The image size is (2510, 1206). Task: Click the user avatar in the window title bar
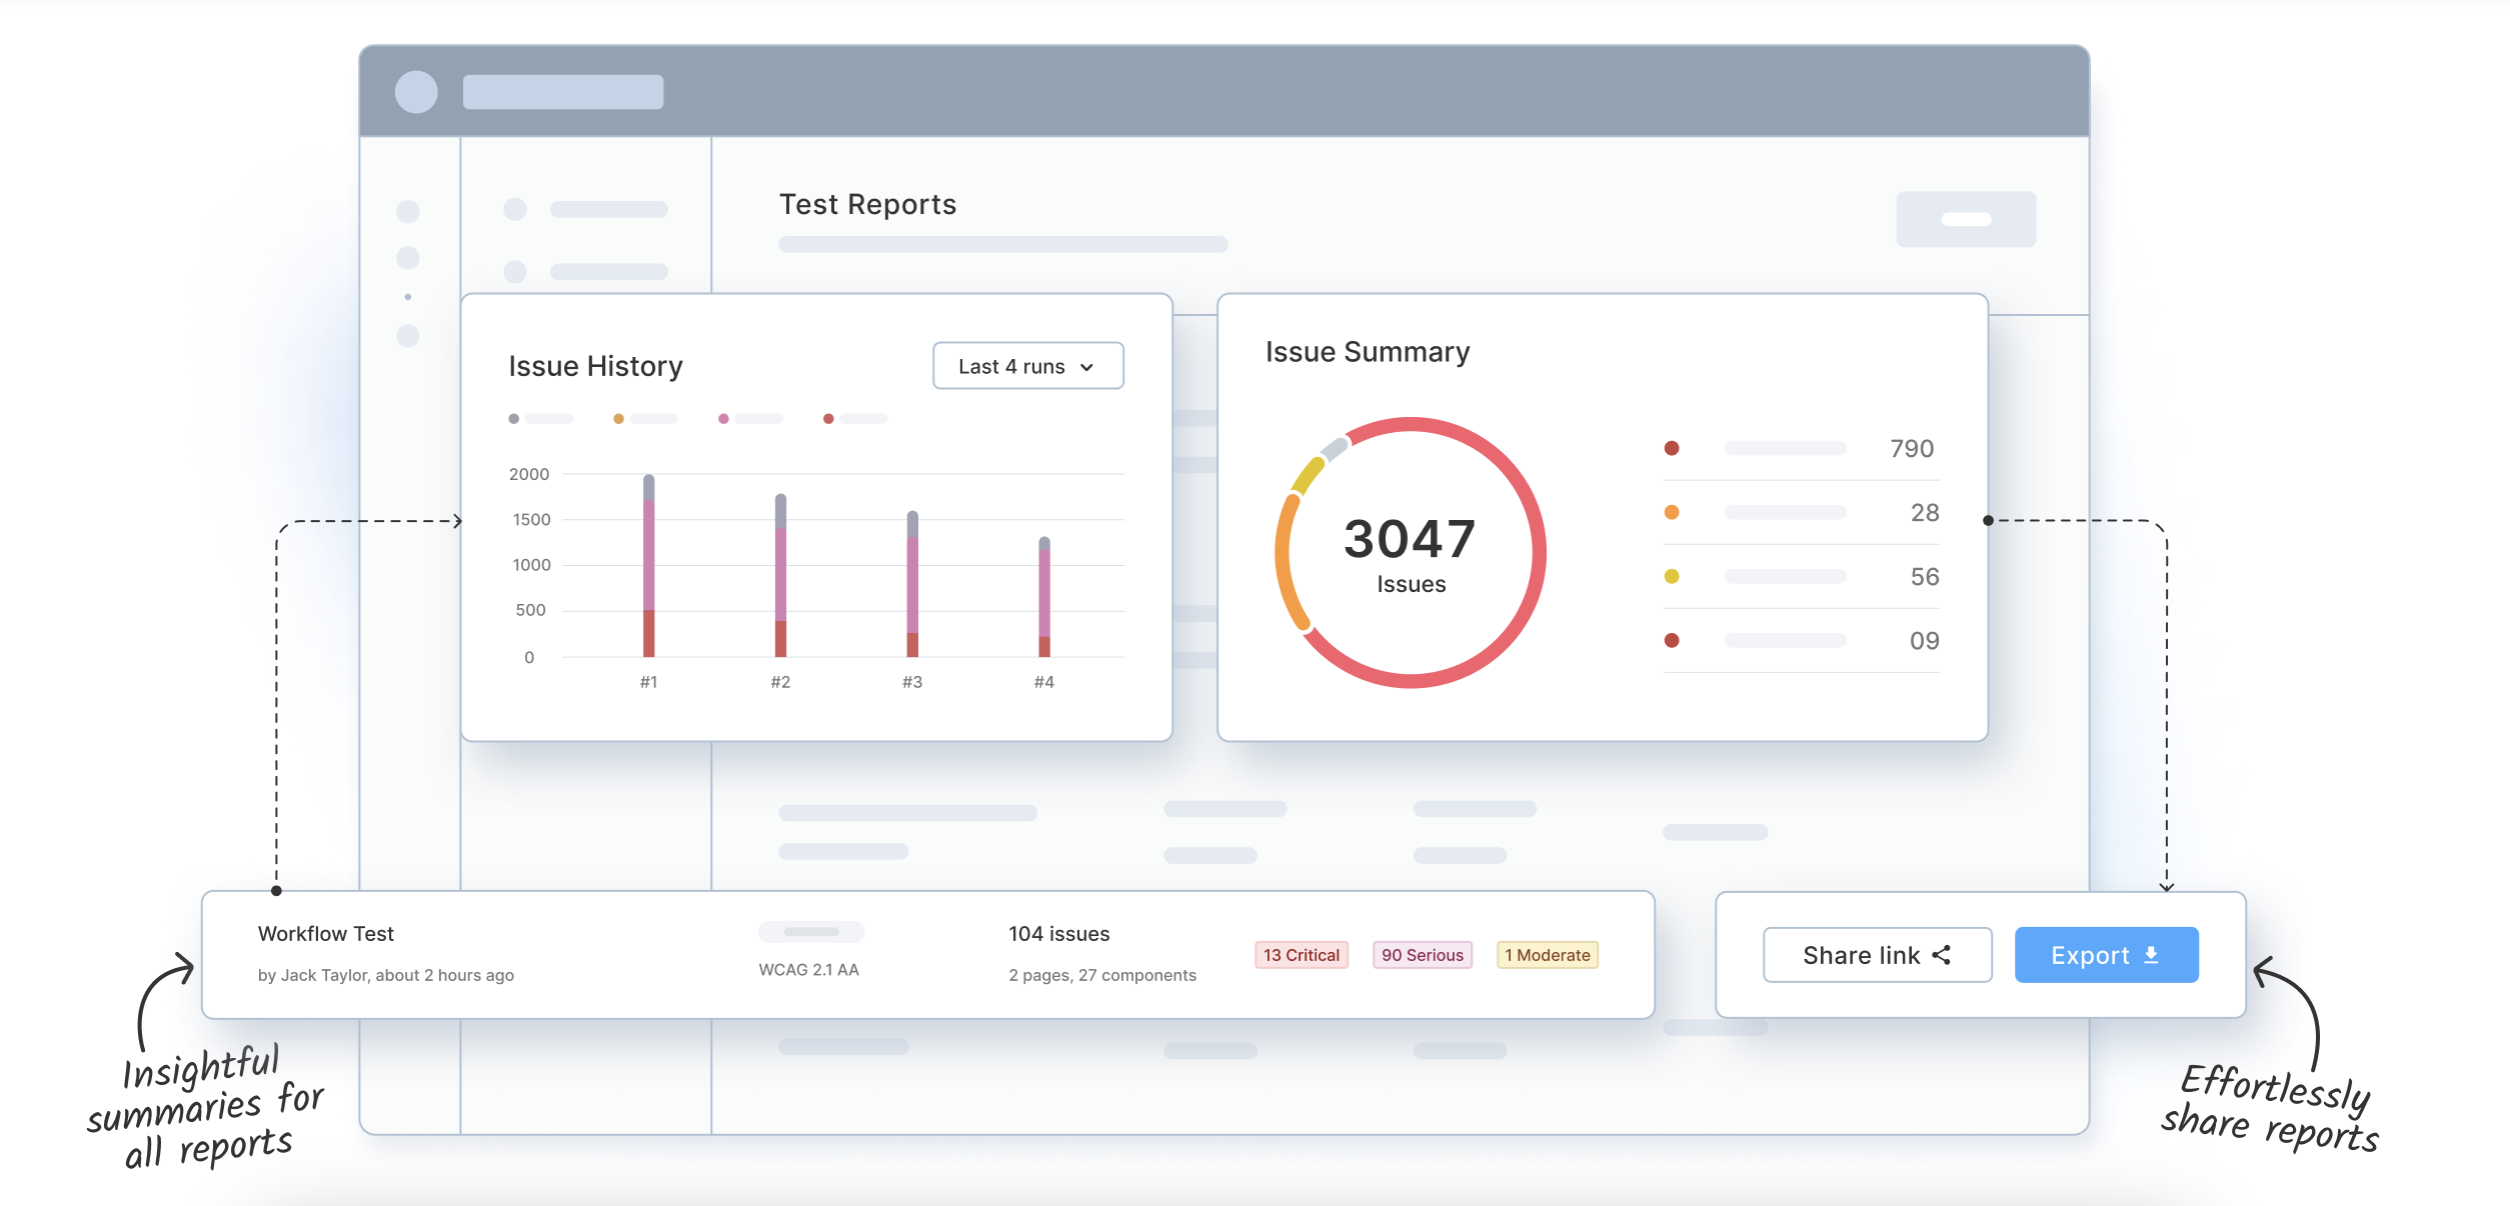pyautogui.click(x=414, y=93)
